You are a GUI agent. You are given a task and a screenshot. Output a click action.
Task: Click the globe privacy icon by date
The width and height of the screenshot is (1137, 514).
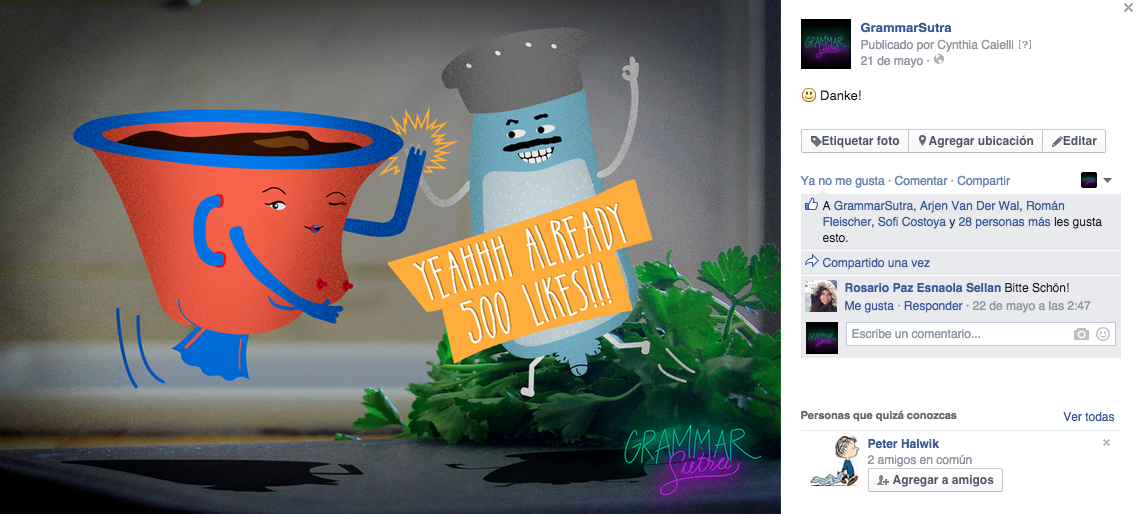[x=939, y=60]
